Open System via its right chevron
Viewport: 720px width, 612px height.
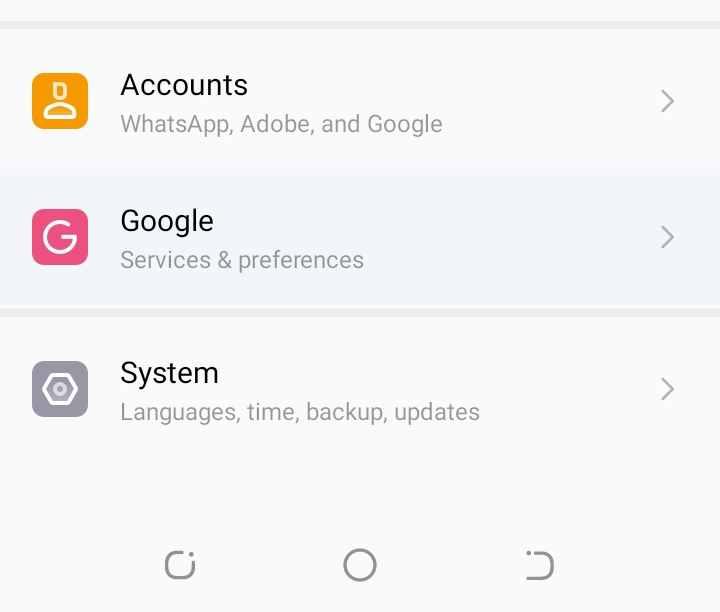point(668,389)
